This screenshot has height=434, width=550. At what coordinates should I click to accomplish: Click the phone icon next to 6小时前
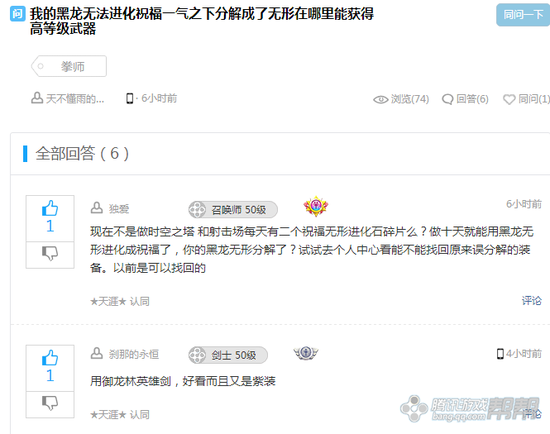129,99
